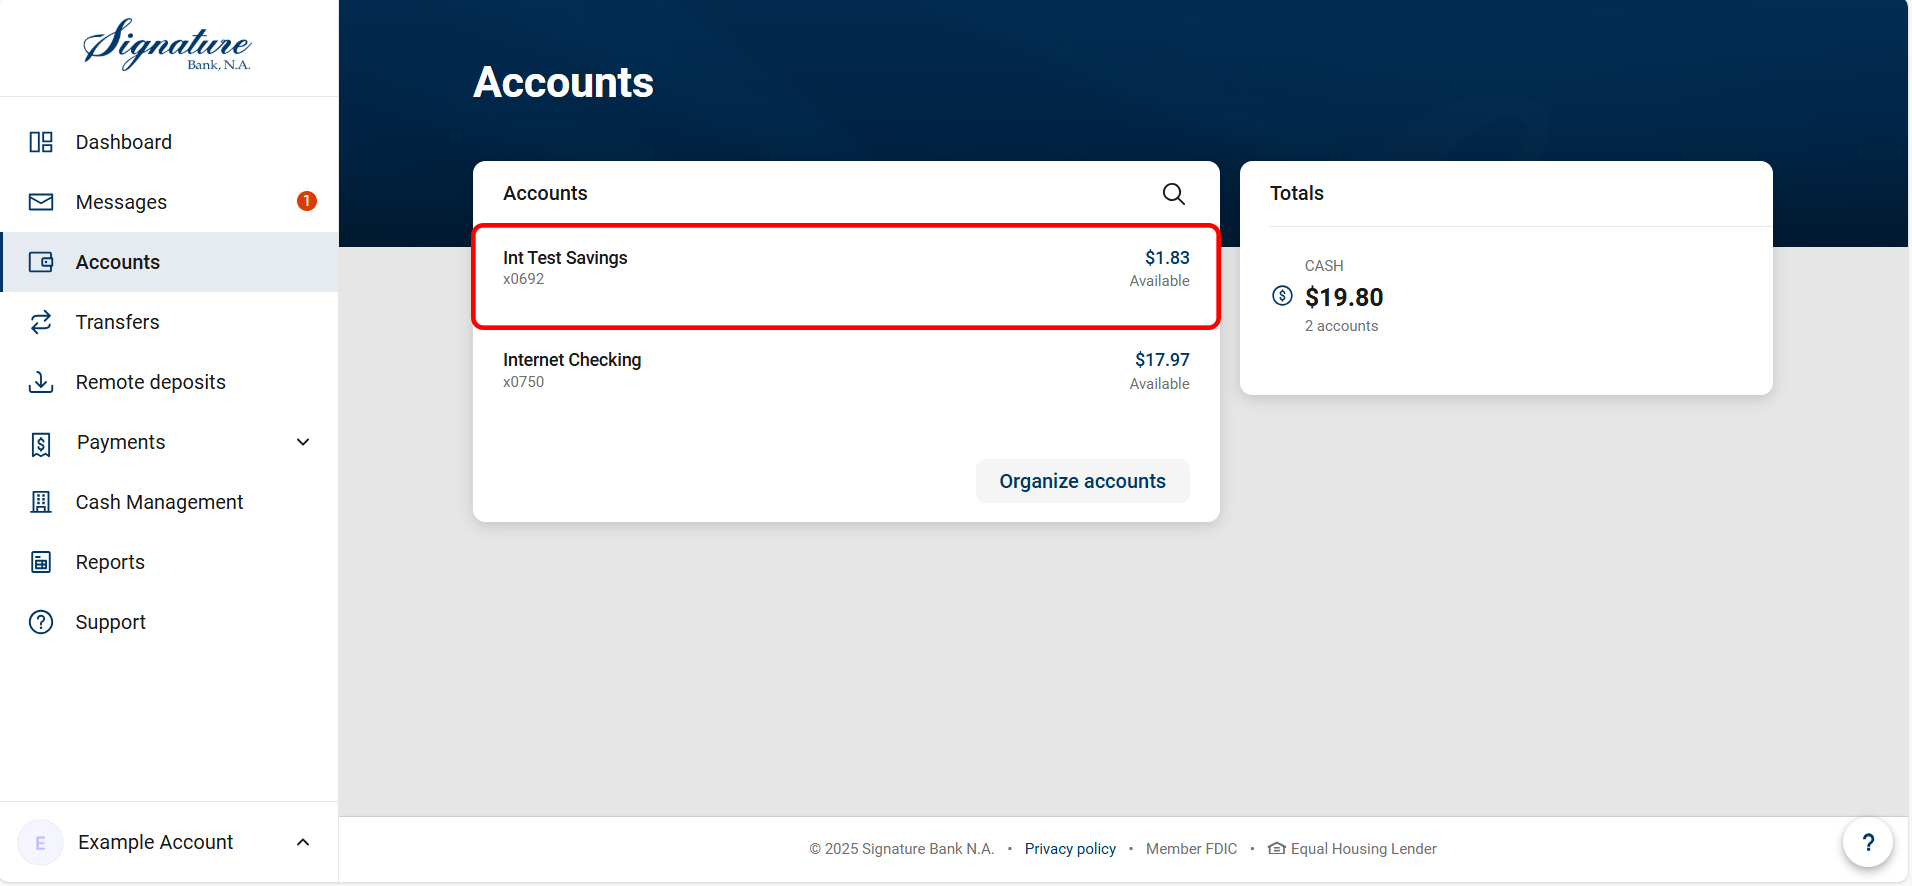Viewport: 1912px width, 886px height.
Task: Click the Dashboard grid icon
Action: click(x=40, y=142)
